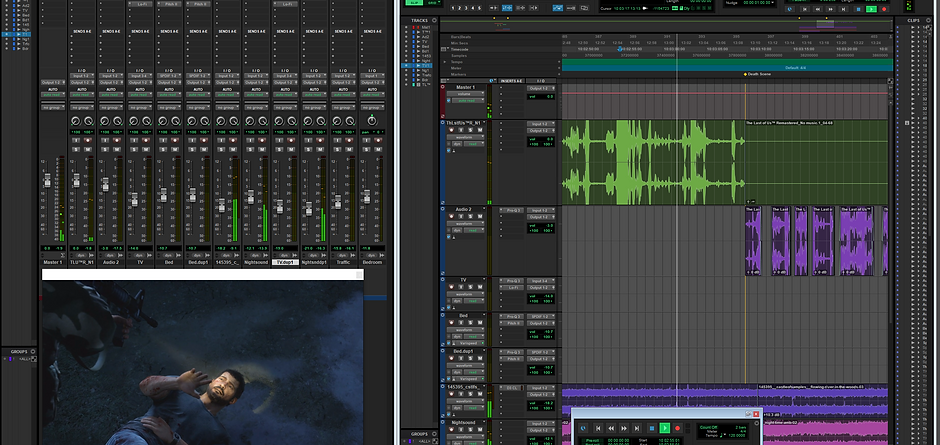Click the Bedroom channel pan knob

point(372,120)
